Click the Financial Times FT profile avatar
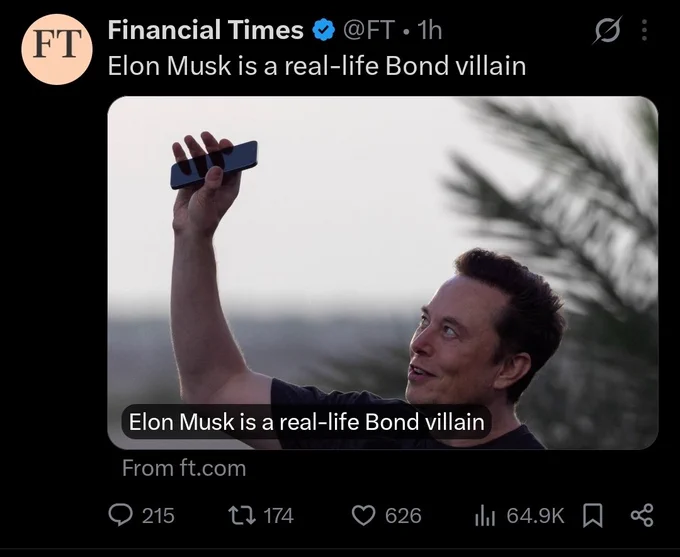680x557 pixels. tap(57, 49)
